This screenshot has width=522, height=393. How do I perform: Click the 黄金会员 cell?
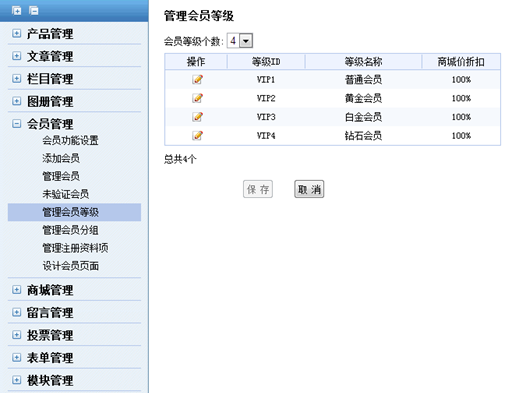(363, 98)
